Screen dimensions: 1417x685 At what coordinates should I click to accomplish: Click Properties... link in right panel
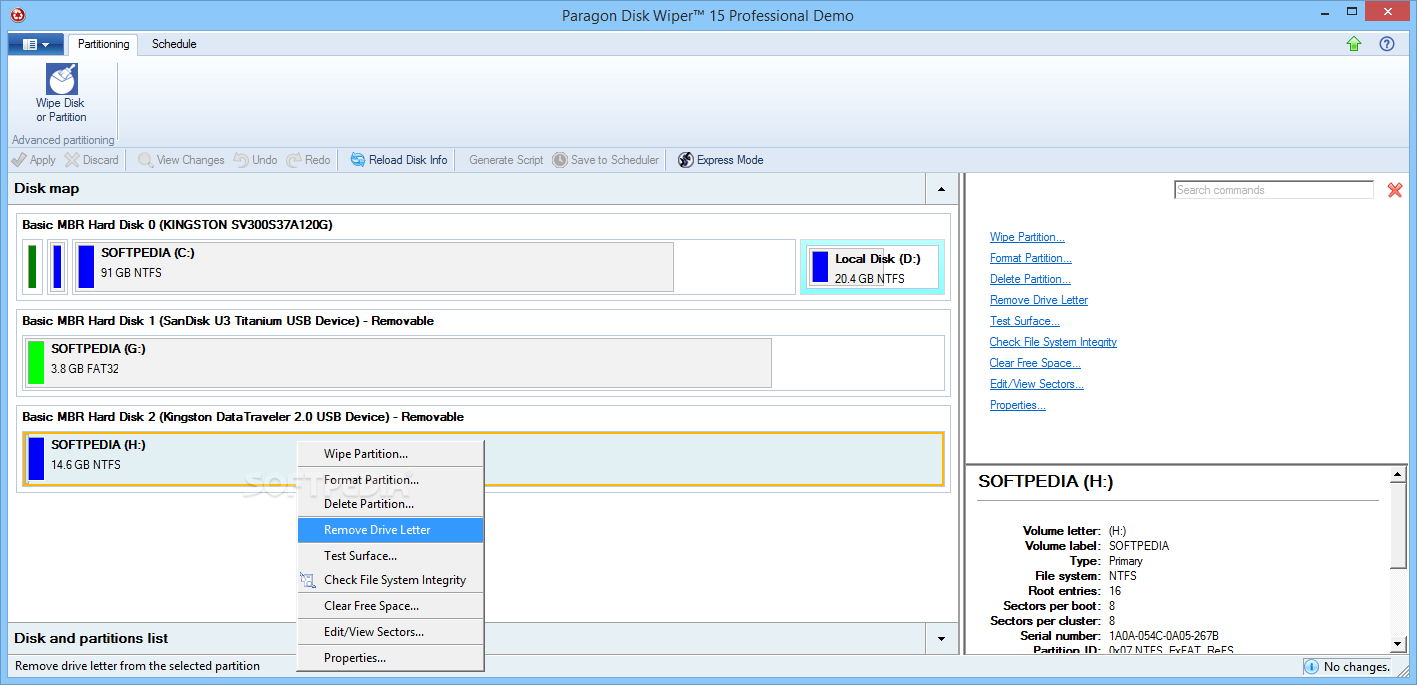coord(1018,405)
